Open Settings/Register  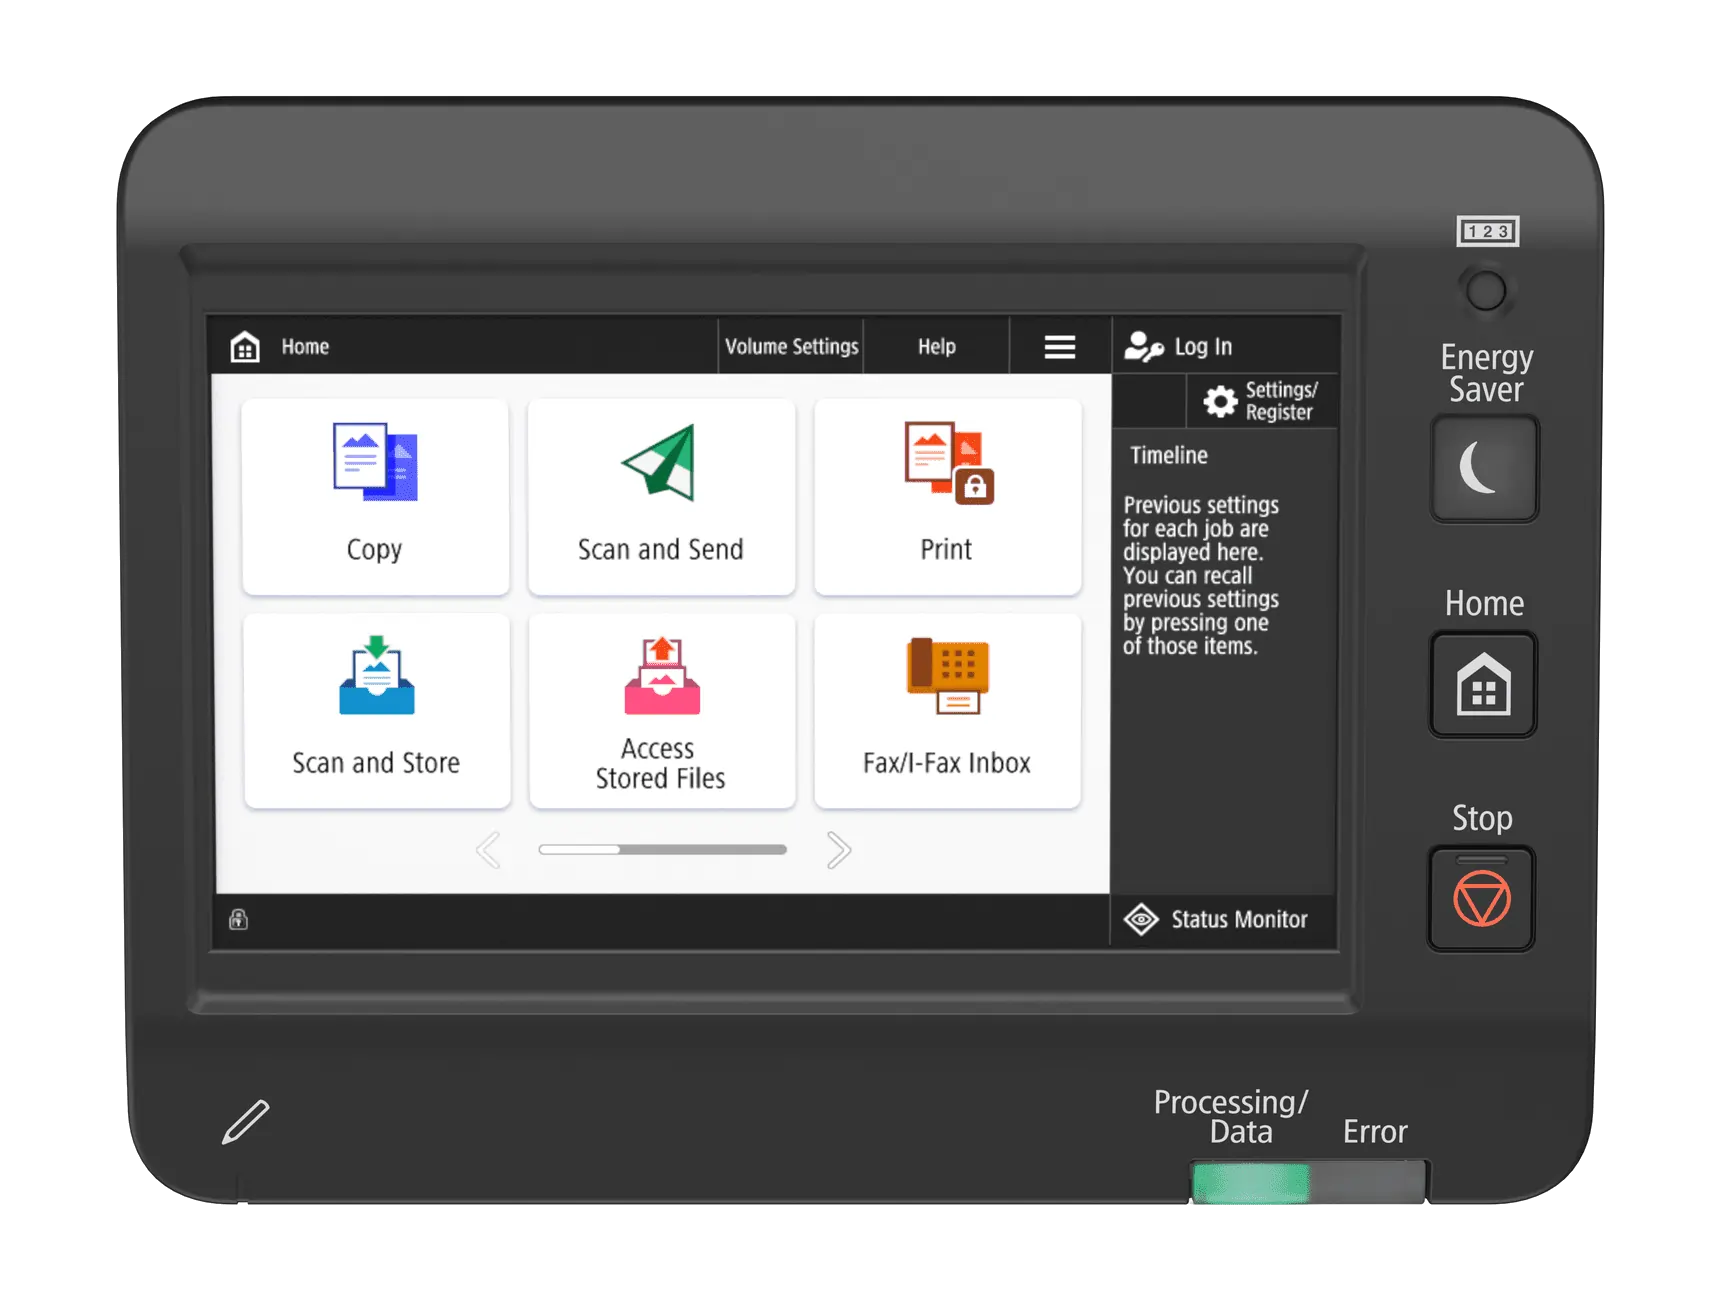(x=1262, y=402)
